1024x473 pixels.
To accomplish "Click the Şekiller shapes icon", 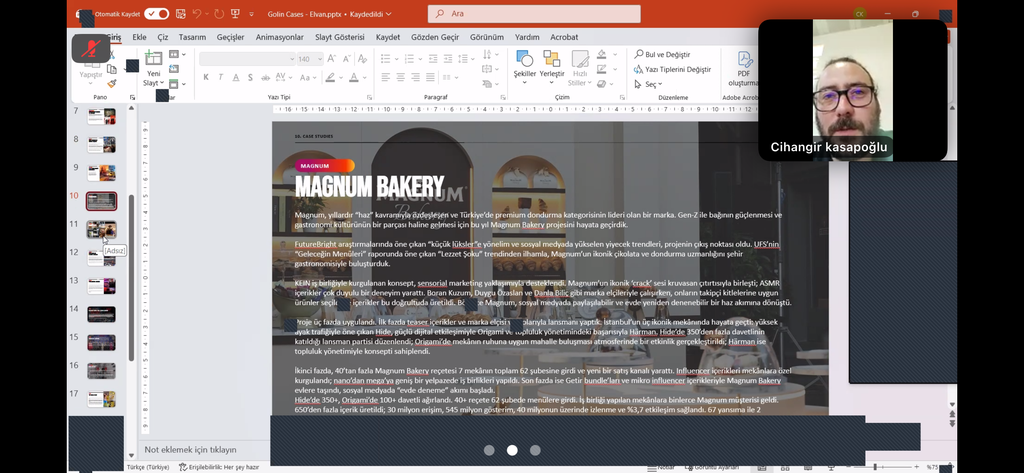I will pos(524,61).
